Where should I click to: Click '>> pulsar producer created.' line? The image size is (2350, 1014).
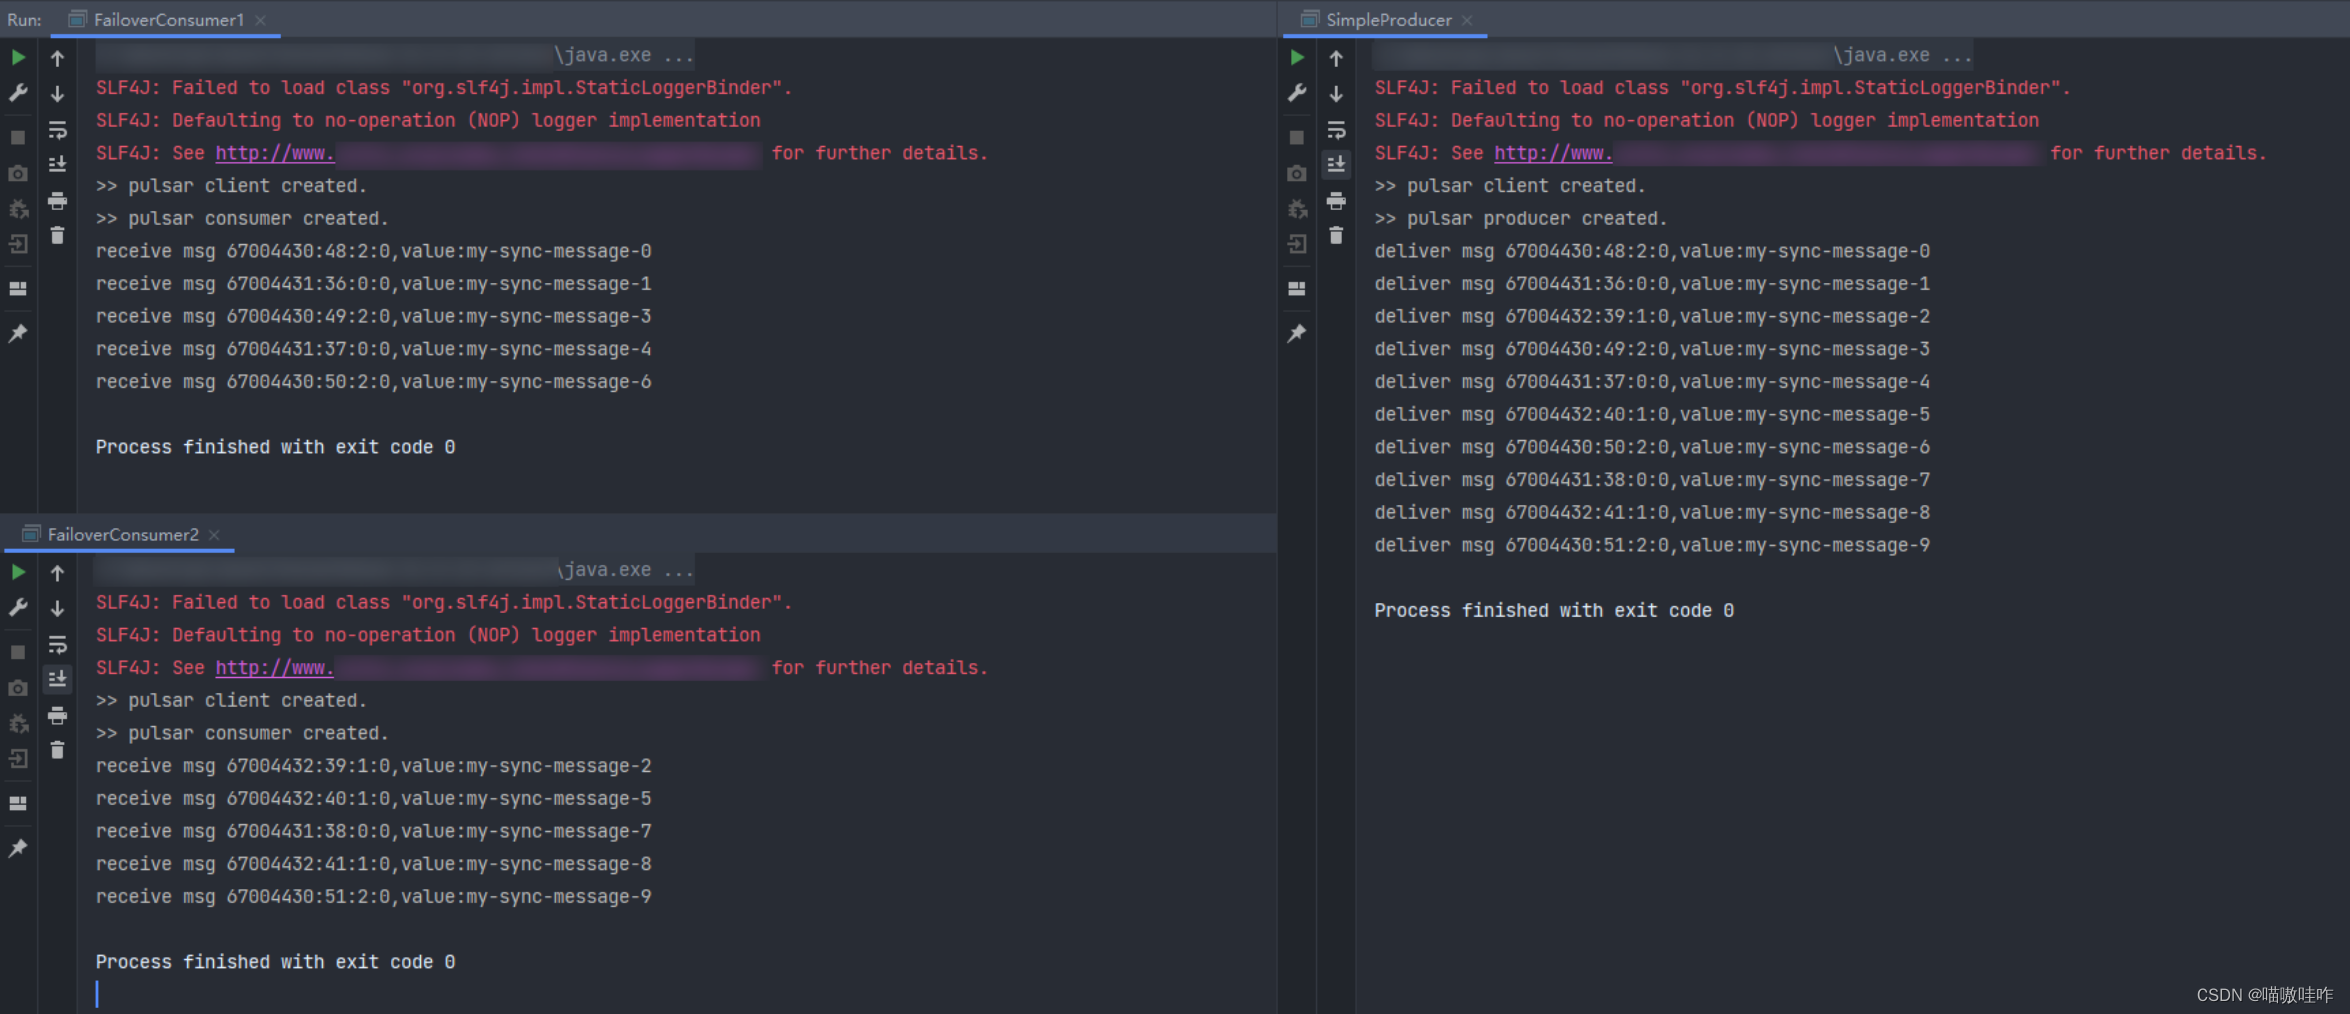pyautogui.click(x=1521, y=218)
